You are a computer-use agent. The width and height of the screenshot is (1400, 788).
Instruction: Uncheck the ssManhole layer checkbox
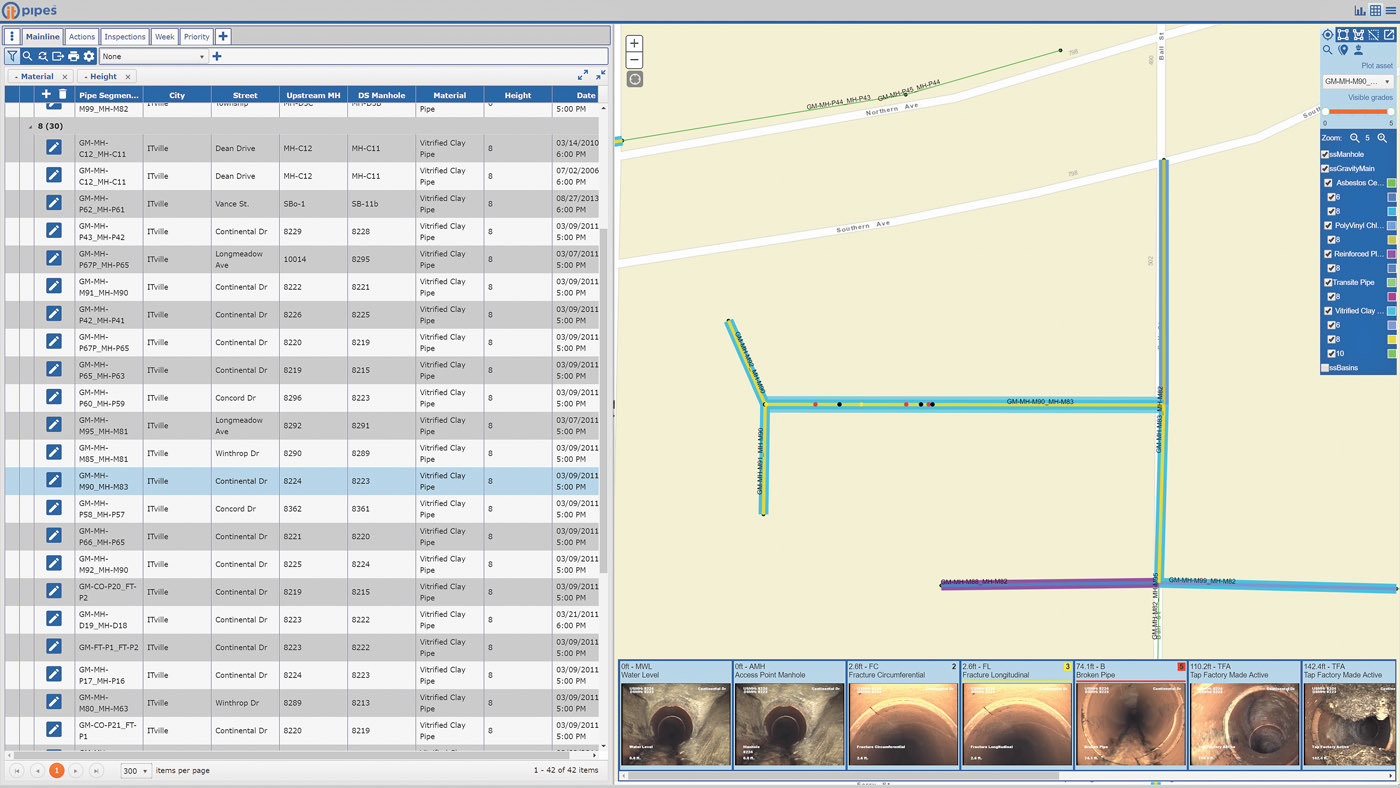point(1325,155)
